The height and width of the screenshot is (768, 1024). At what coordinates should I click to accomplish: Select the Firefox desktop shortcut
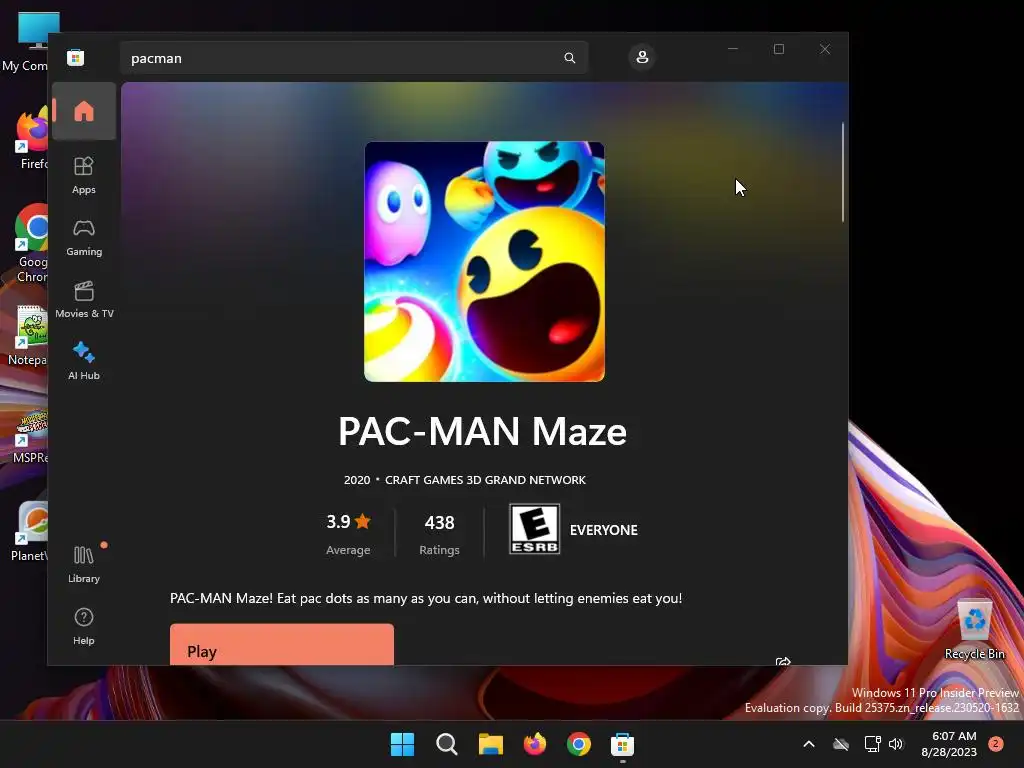tap(31, 138)
